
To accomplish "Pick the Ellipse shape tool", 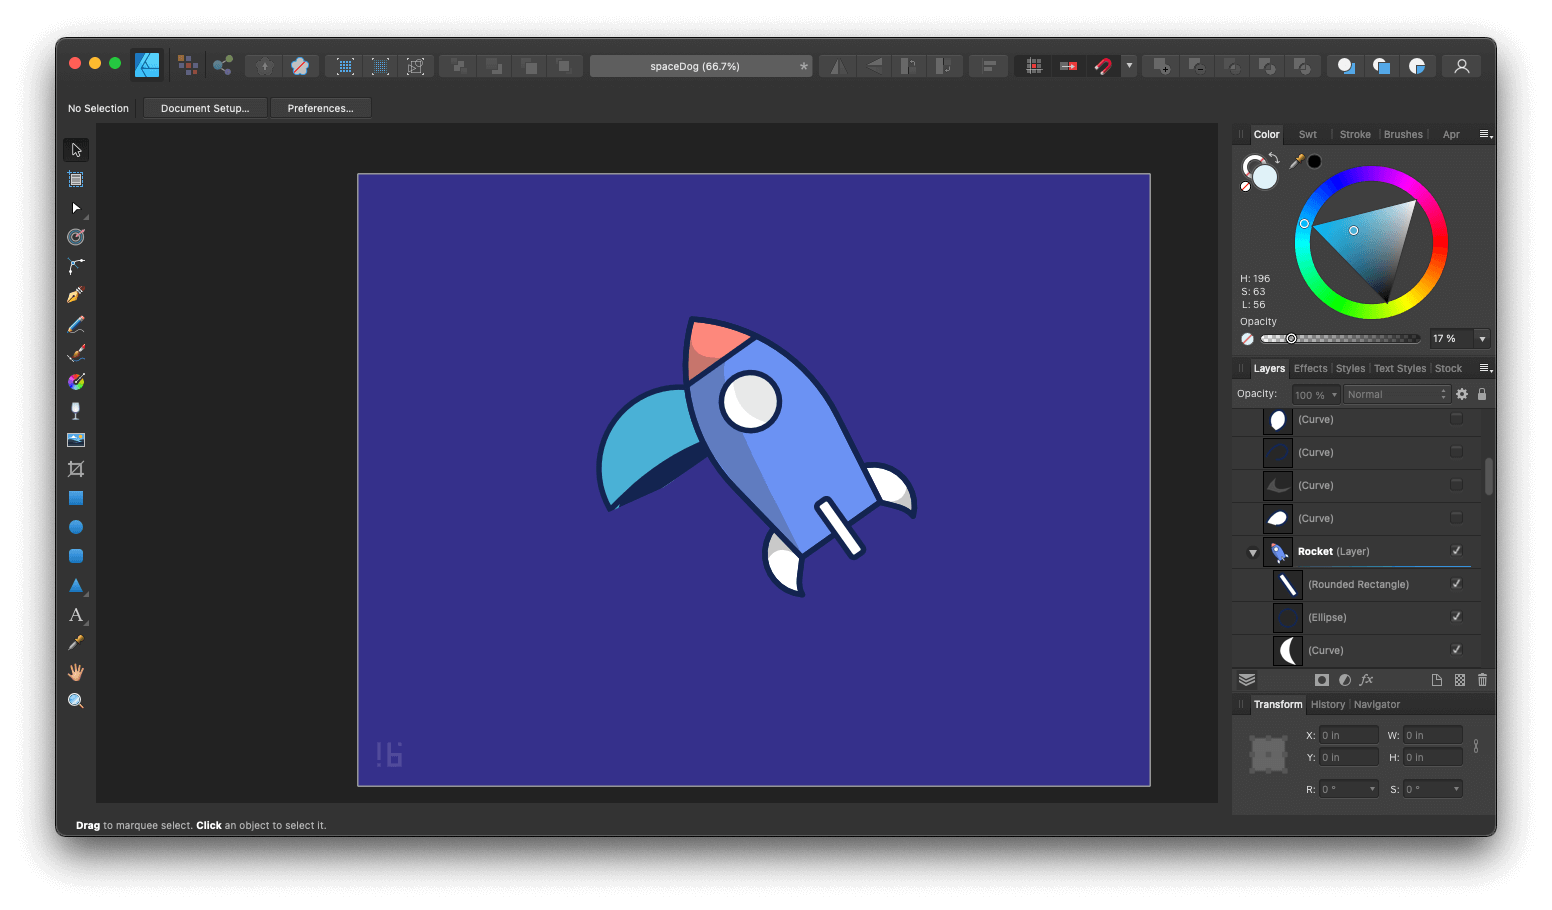I will [75, 526].
